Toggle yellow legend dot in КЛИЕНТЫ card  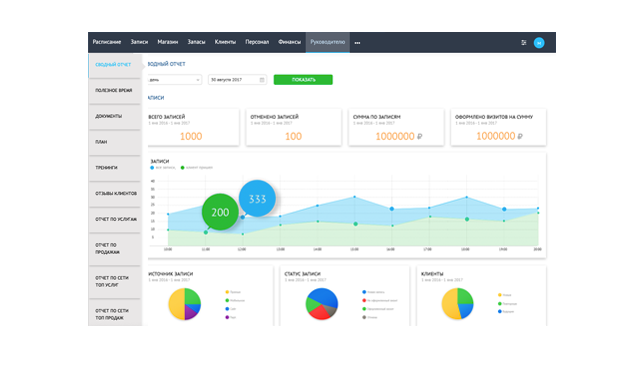pos(500,295)
